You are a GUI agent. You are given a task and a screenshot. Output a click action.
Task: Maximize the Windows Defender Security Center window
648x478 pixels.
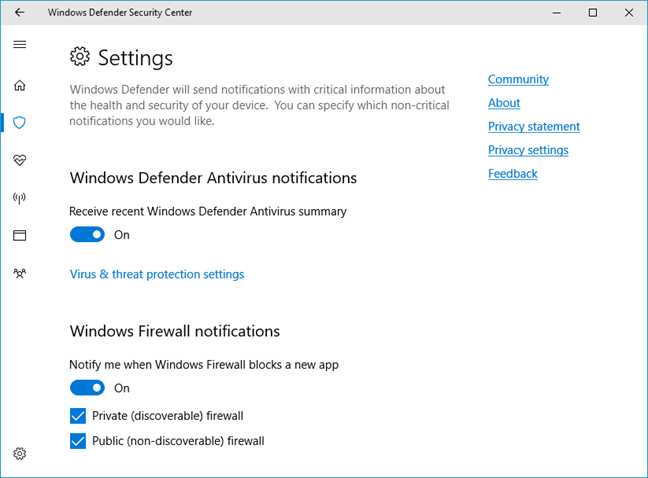point(593,13)
